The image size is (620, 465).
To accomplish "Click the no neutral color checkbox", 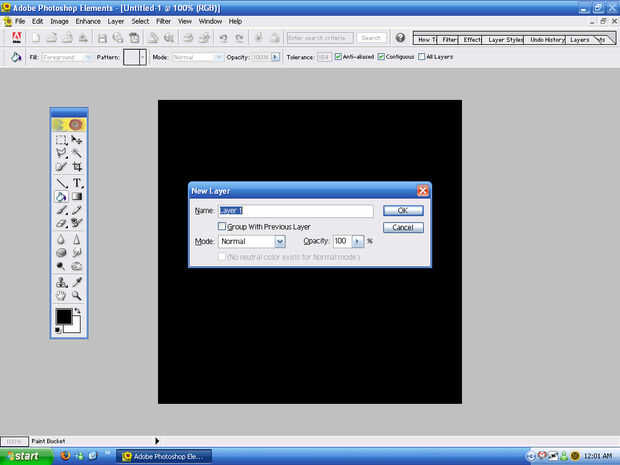I will pyautogui.click(x=222, y=257).
